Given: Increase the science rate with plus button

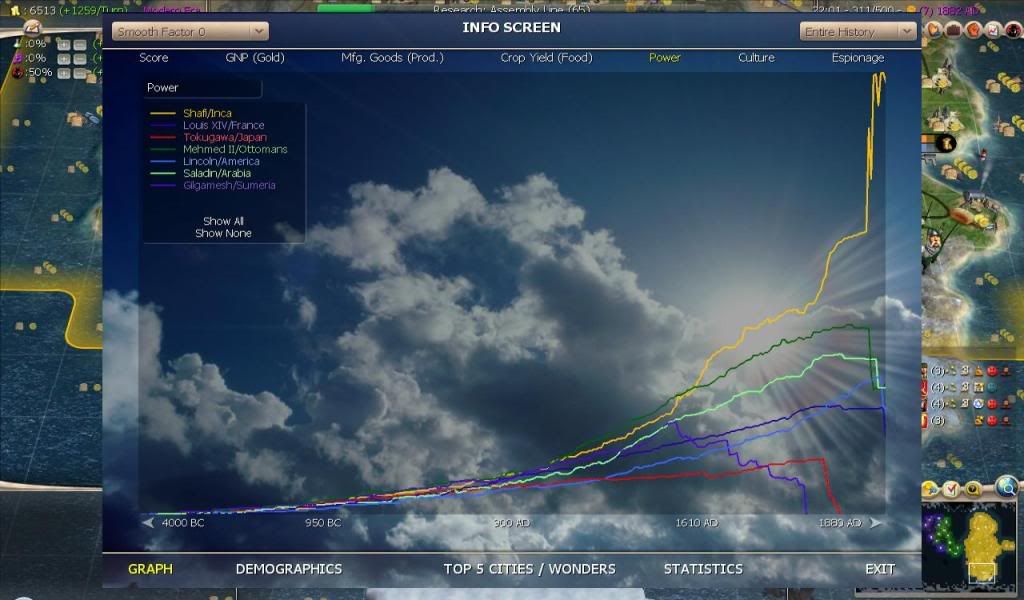Looking at the screenshot, I should tap(63, 44).
